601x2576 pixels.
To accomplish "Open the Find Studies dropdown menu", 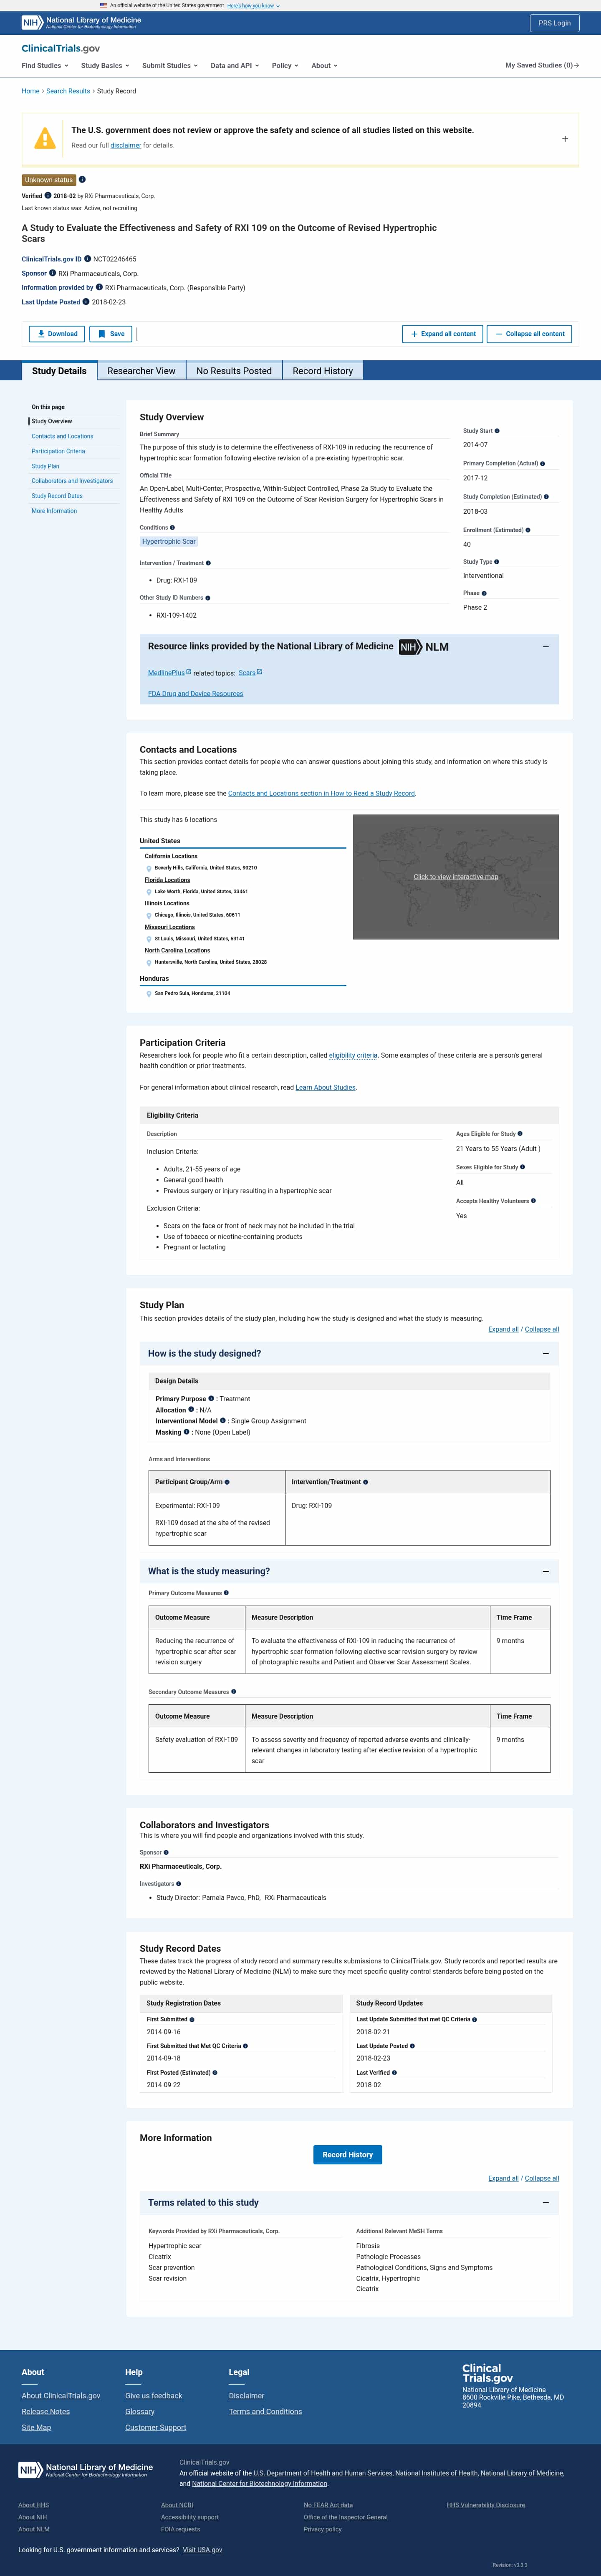I will click(45, 66).
